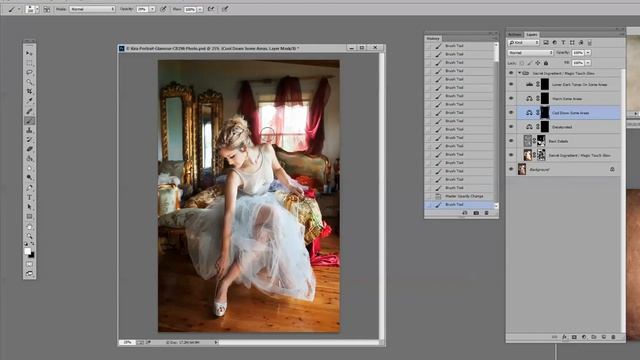The image size is (640, 360).
Task: Open brush Mode dropdown in options bar
Action: [x=92, y=9]
